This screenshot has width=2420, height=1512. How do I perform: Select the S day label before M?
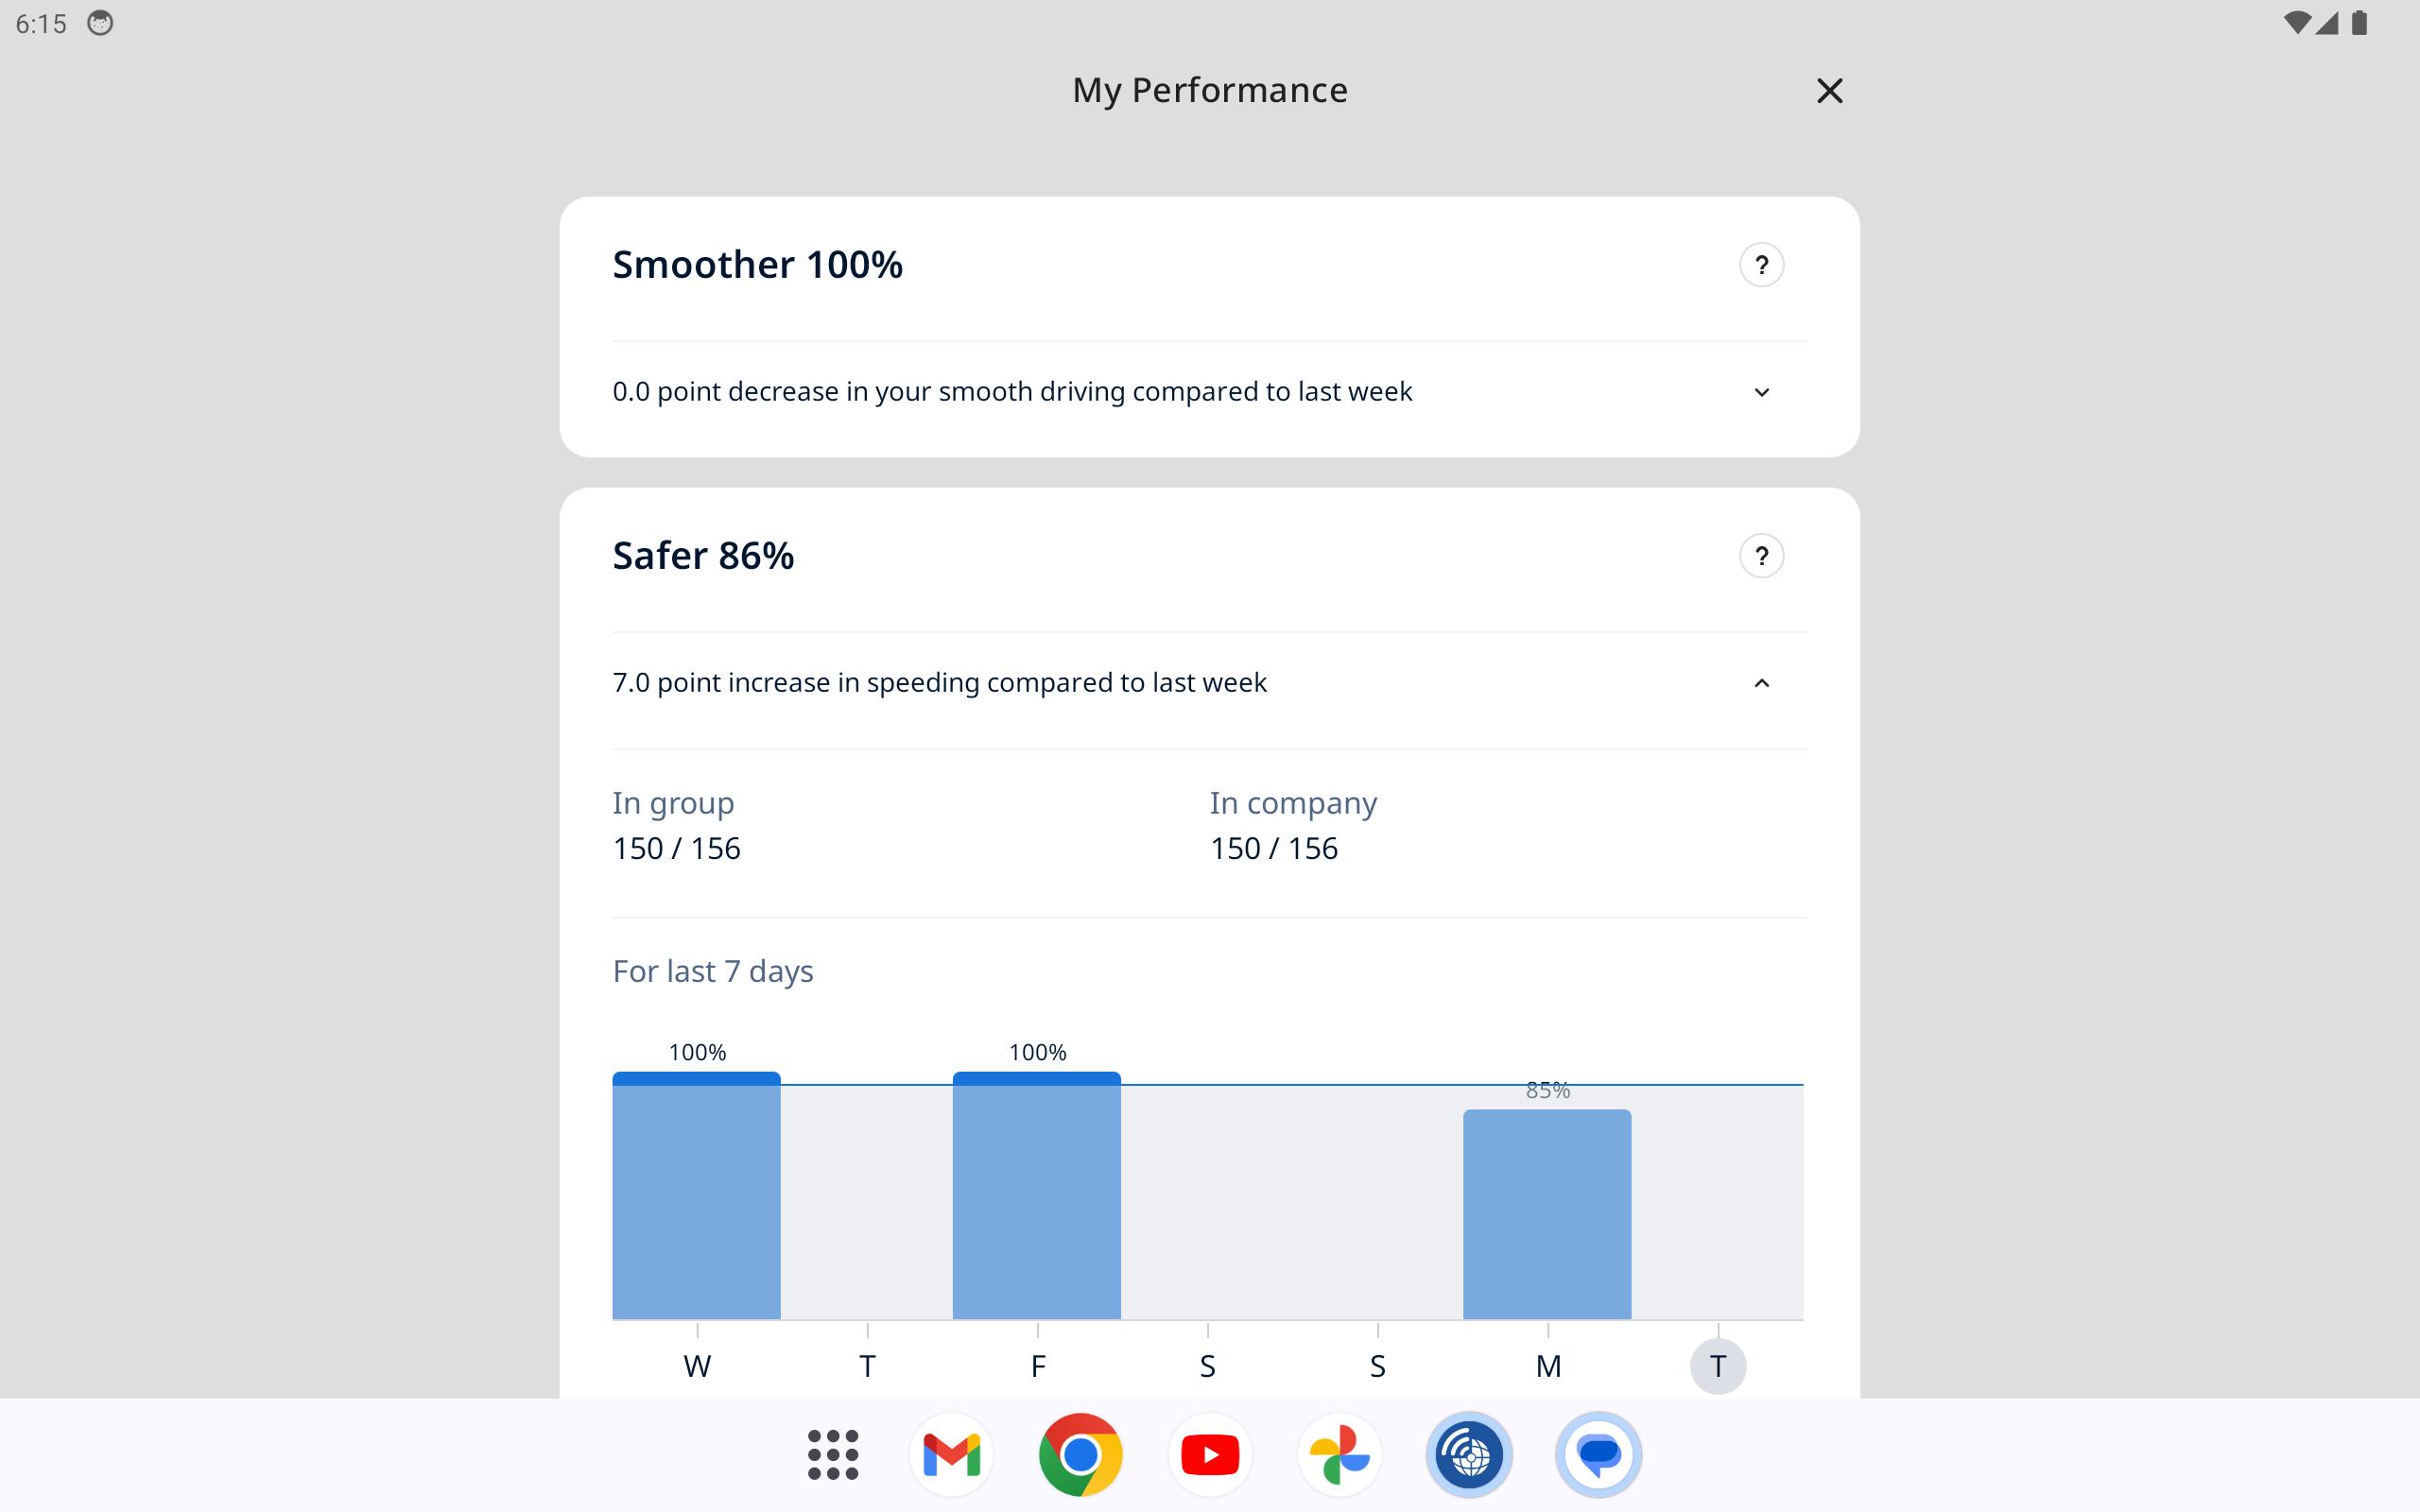click(x=1378, y=1366)
